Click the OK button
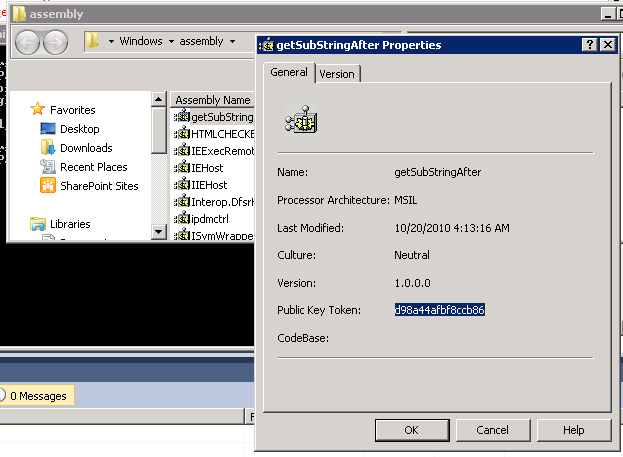 pos(412,430)
